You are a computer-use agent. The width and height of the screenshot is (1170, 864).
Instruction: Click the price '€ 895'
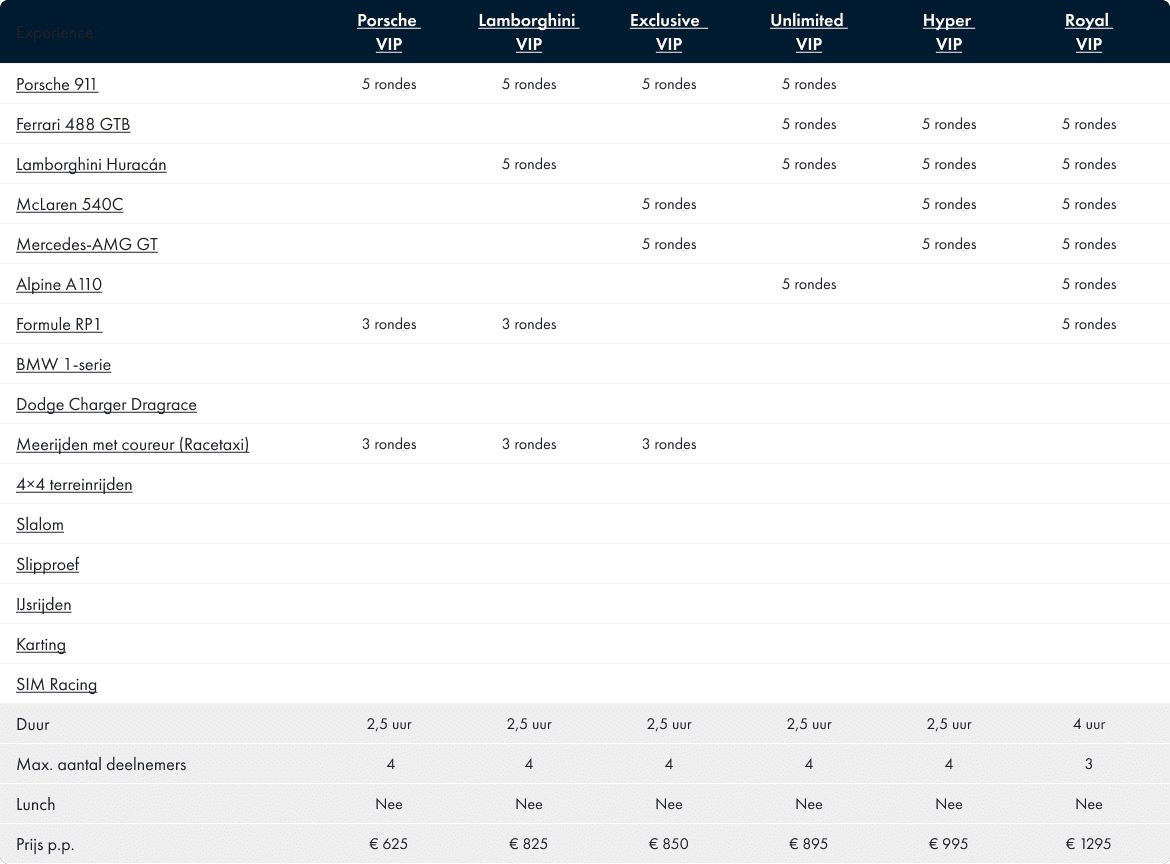[808, 844]
